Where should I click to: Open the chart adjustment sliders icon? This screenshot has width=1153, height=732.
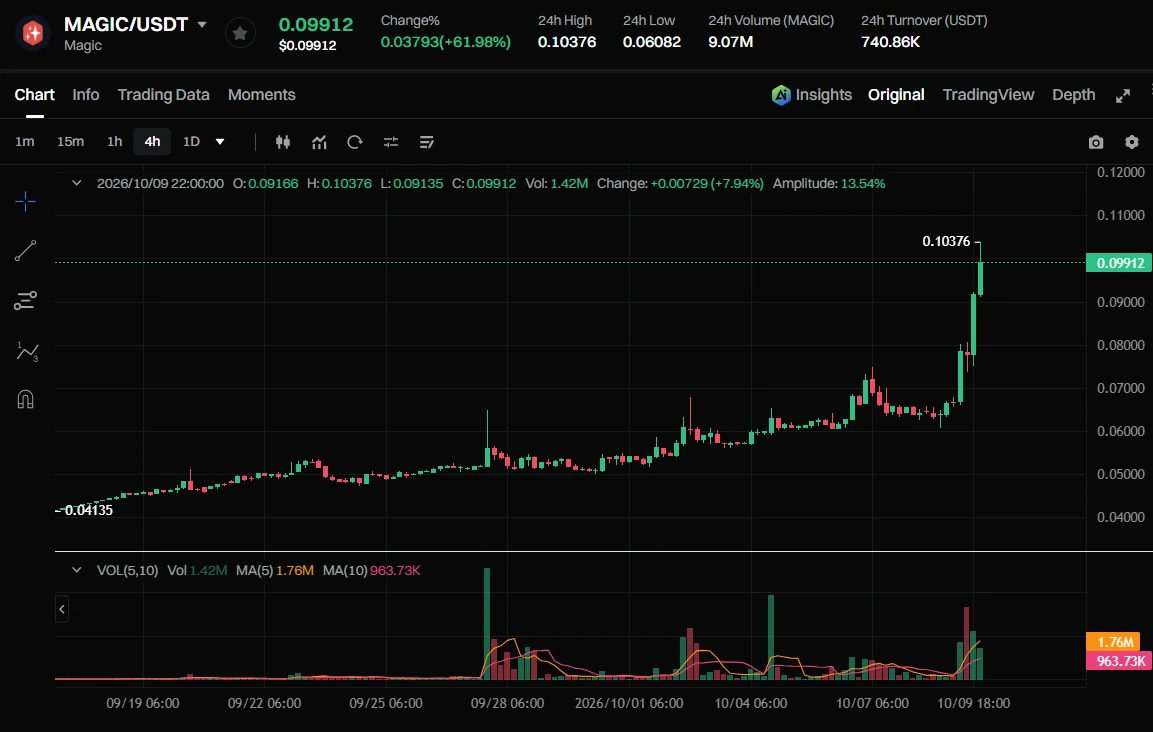tap(391, 142)
